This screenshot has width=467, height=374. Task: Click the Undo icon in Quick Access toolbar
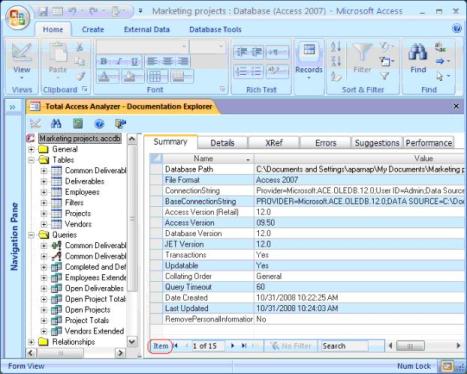pos(73,12)
